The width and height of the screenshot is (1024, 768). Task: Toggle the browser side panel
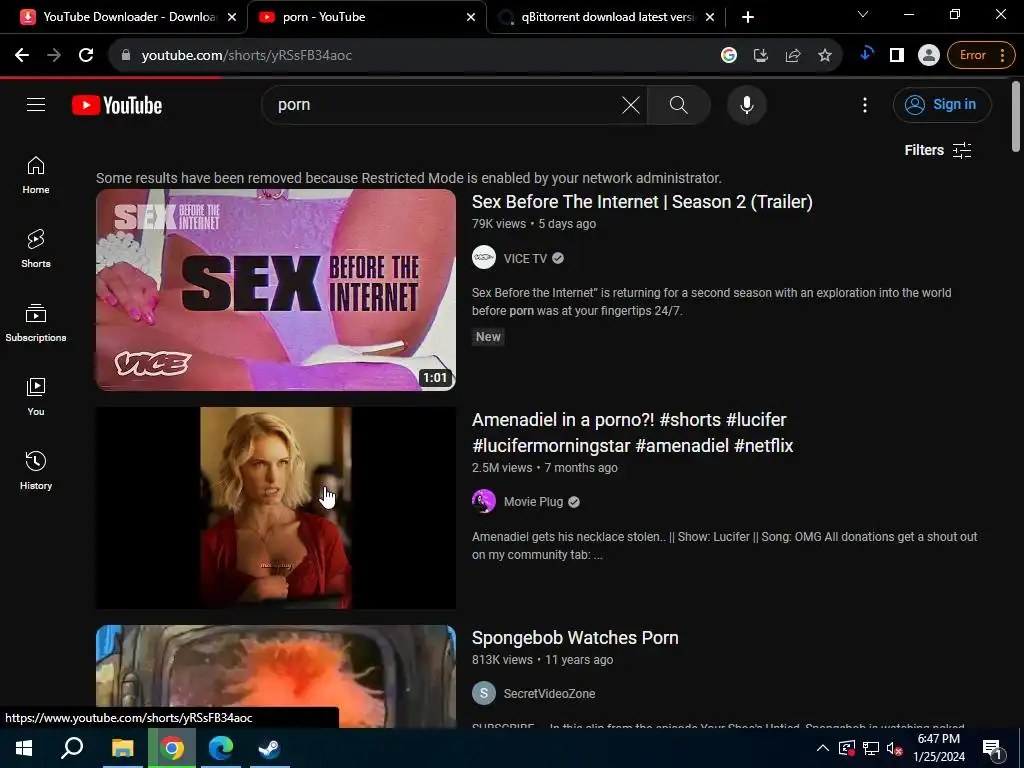pyautogui.click(x=897, y=56)
